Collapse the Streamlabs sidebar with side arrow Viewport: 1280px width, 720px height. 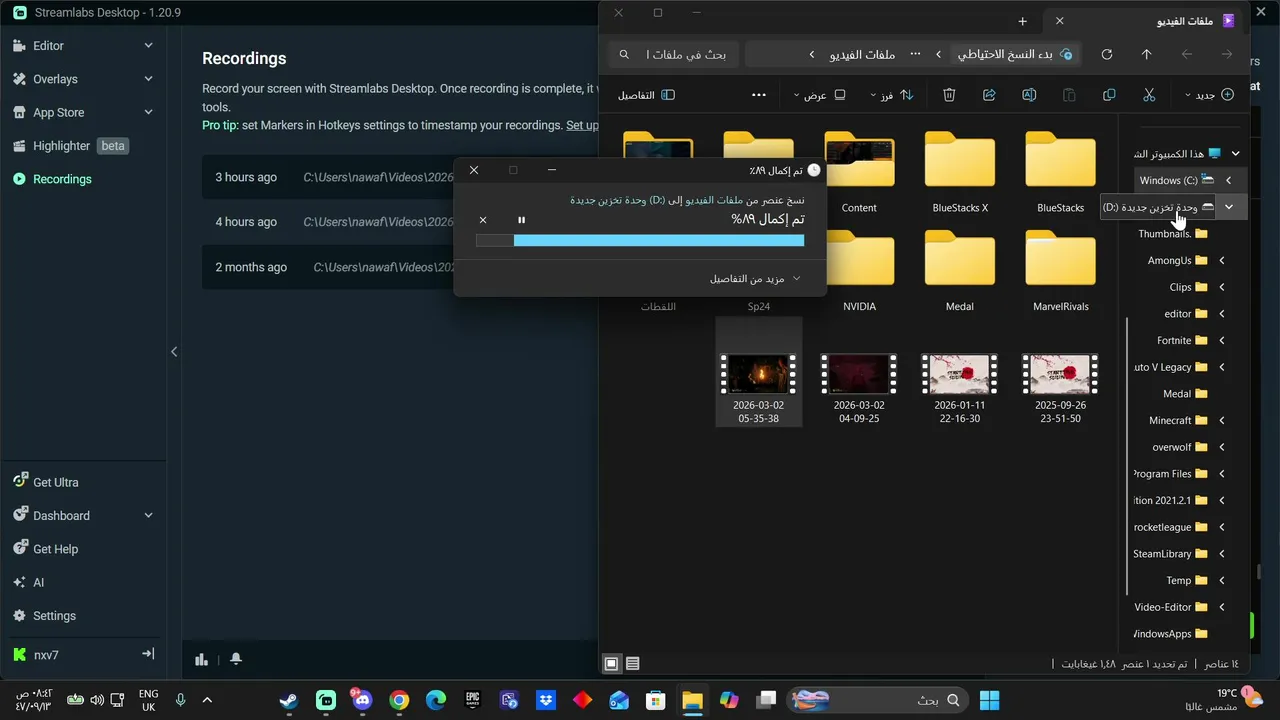174,352
